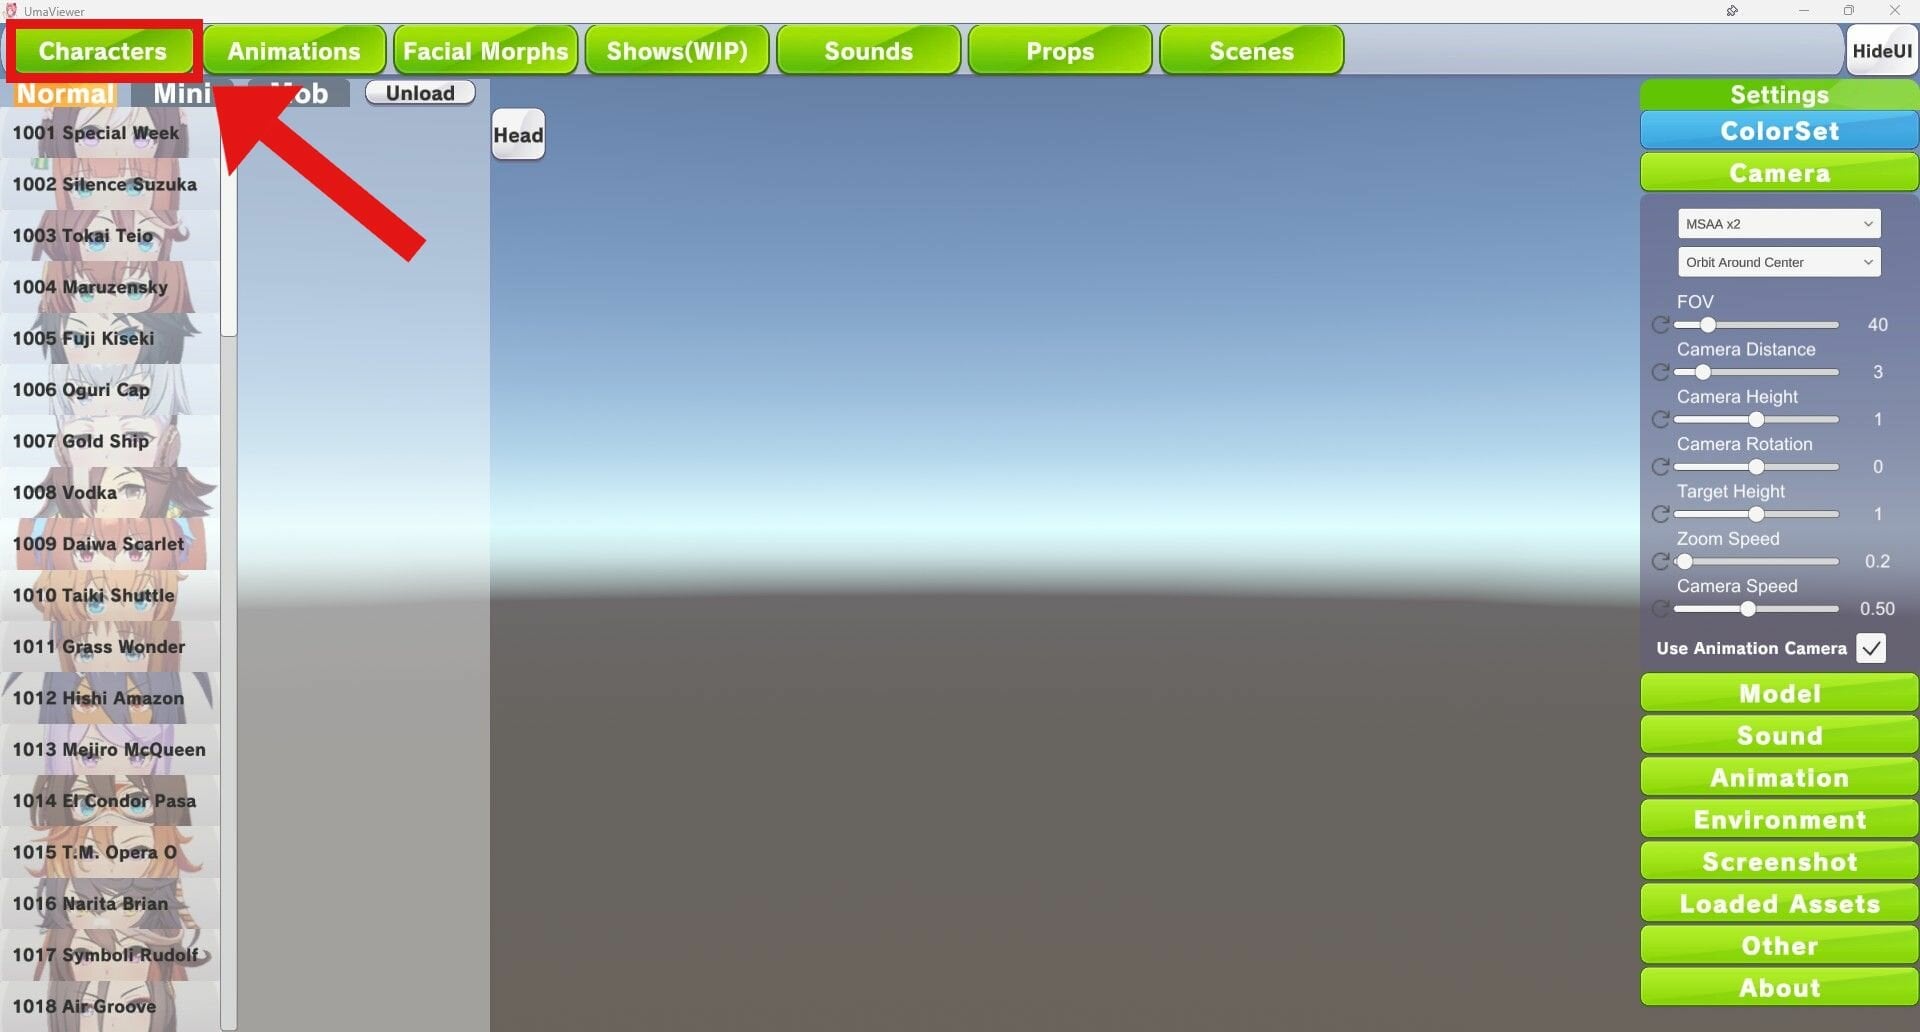Screen dimensions: 1920x1032
Task: Adjust the Camera Speed slider
Action: 1756,609
